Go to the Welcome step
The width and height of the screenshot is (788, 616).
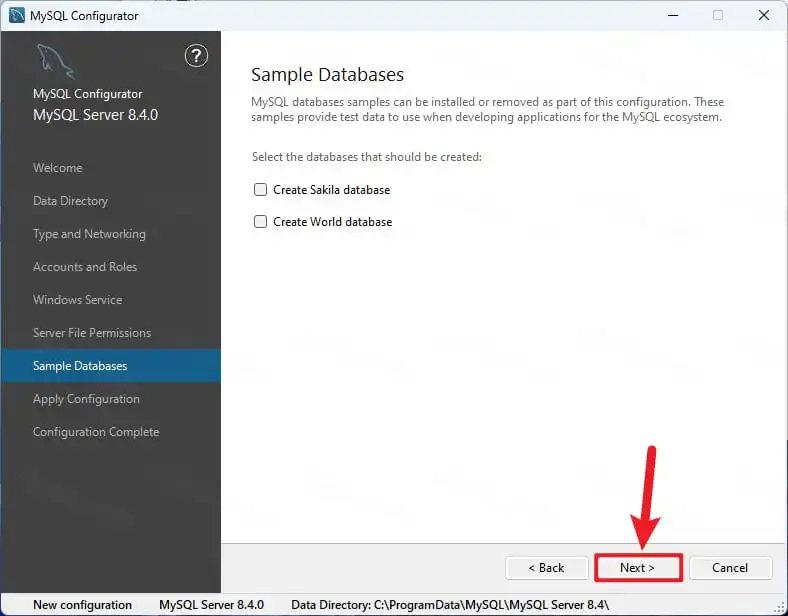pyautogui.click(x=58, y=168)
